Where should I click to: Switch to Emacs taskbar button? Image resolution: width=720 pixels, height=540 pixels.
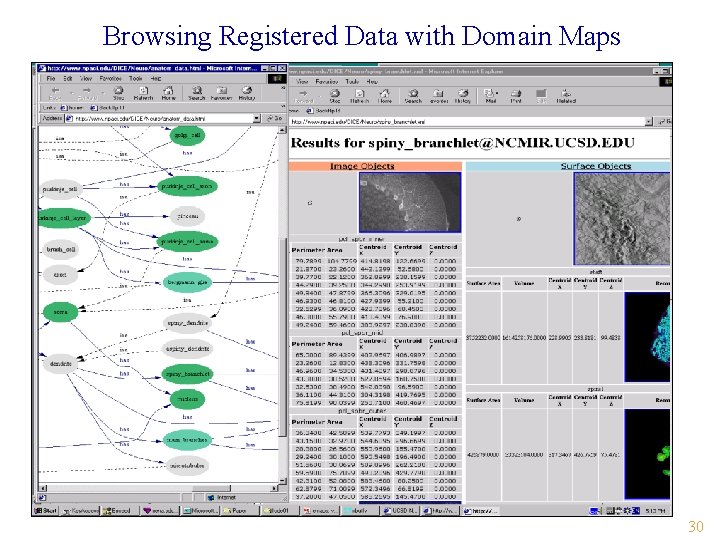[118, 511]
